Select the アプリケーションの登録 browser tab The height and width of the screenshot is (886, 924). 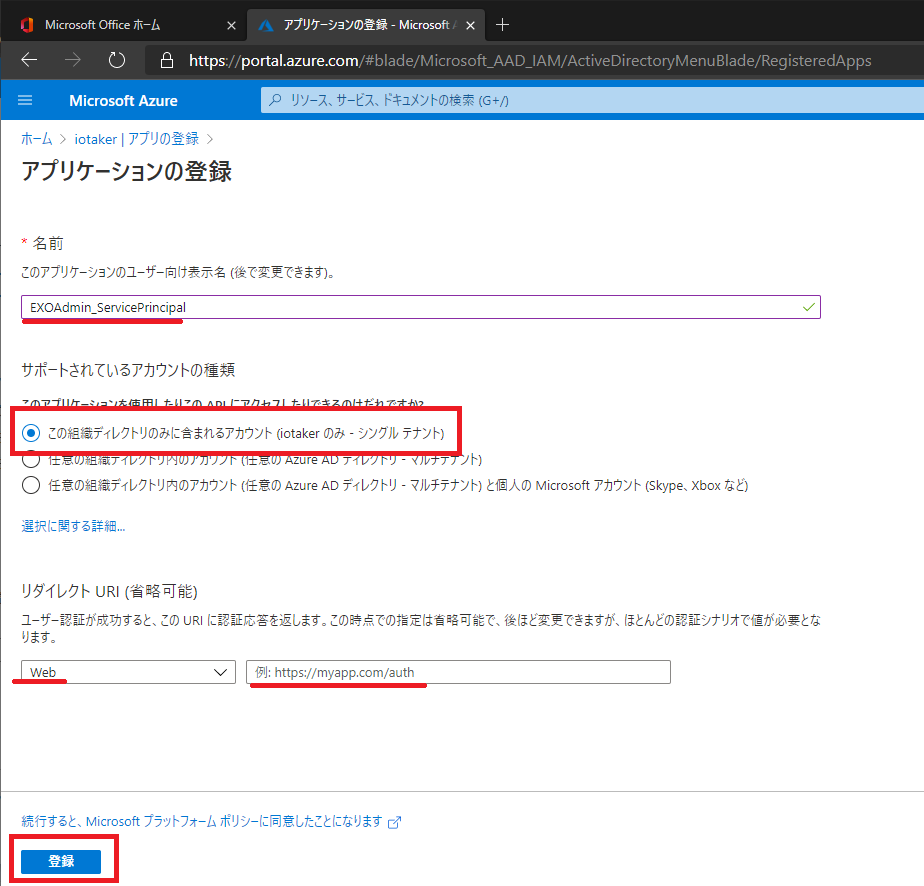click(x=365, y=25)
